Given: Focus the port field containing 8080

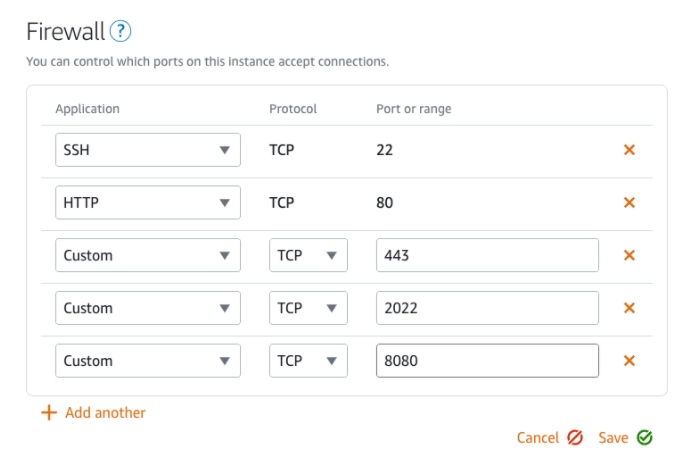Looking at the screenshot, I should point(487,361).
